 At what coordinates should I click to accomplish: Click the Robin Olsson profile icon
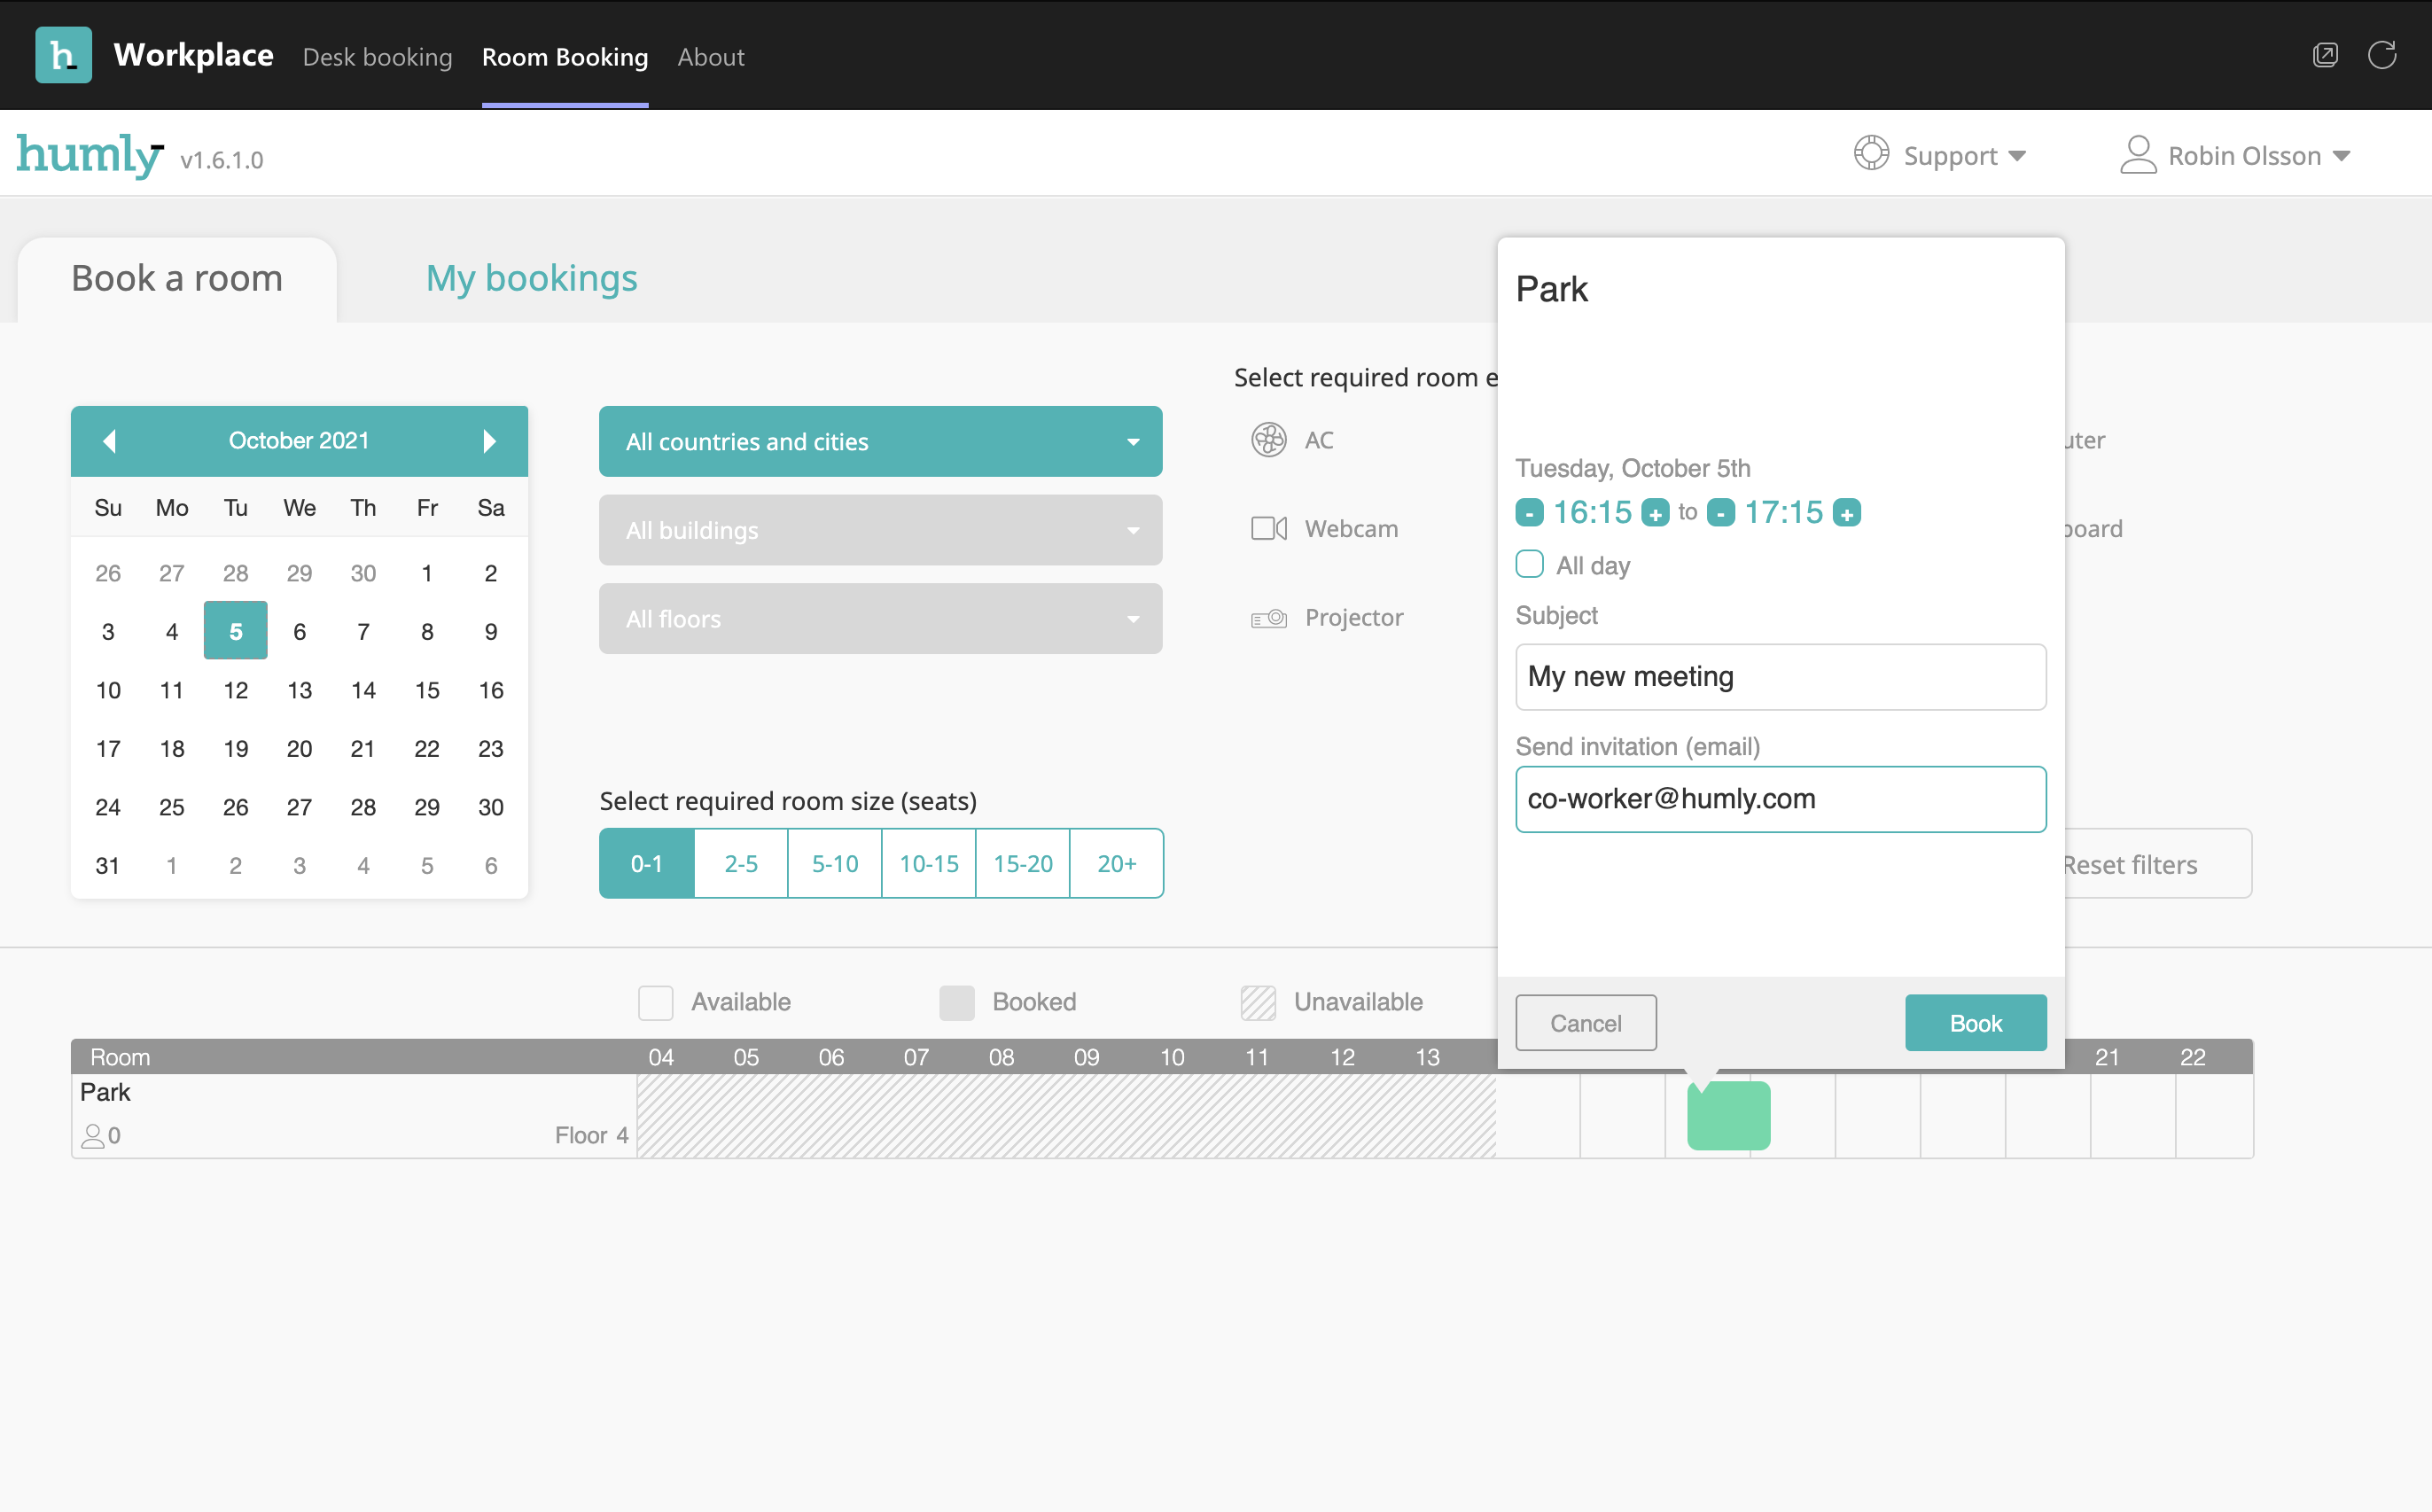(2139, 154)
